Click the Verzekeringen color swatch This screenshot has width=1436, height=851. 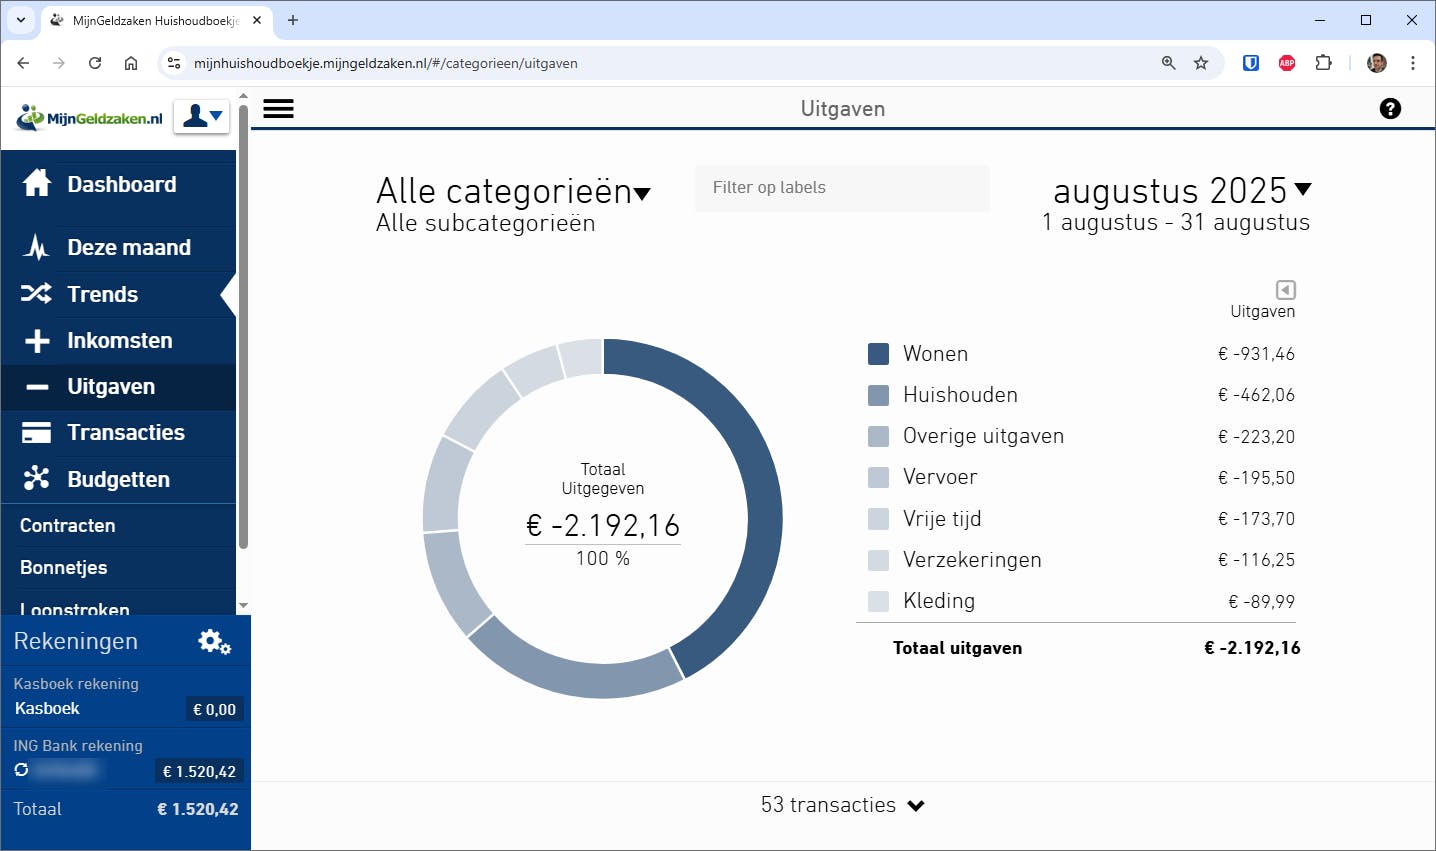click(x=879, y=560)
